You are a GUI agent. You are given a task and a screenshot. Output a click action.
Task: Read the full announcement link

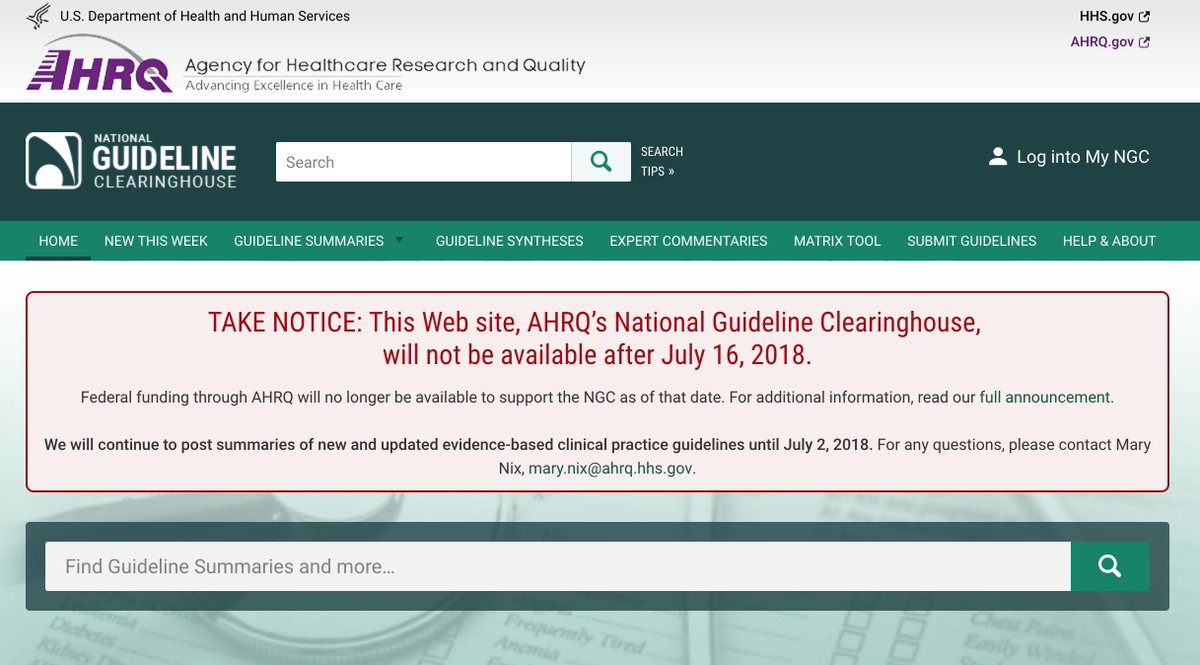(1045, 397)
